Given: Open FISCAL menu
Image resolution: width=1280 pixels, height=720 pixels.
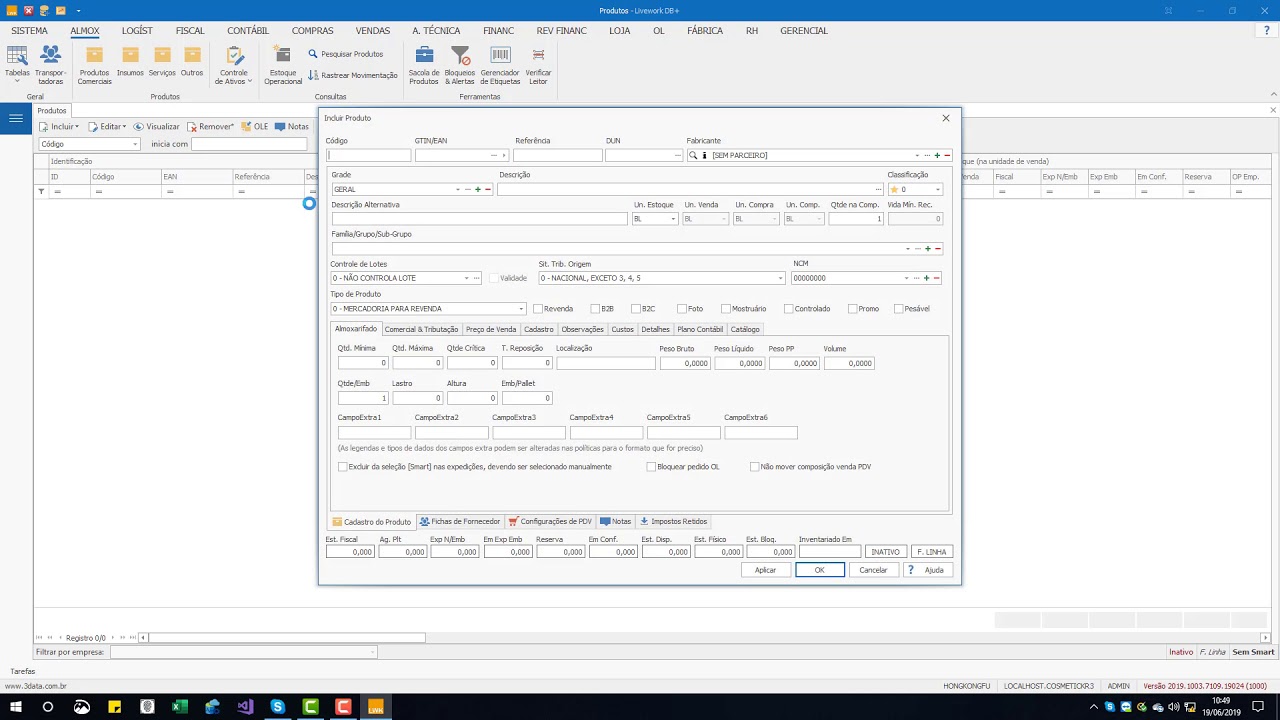Looking at the screenshot, I should (x=190, y=31).
